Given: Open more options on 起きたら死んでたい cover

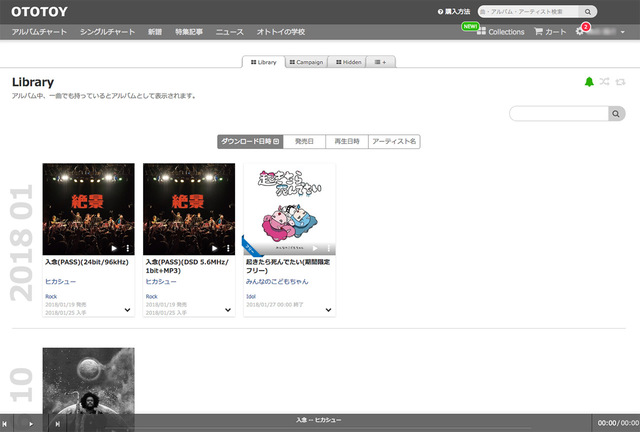Looking at the screenshot, I should 329,248.
